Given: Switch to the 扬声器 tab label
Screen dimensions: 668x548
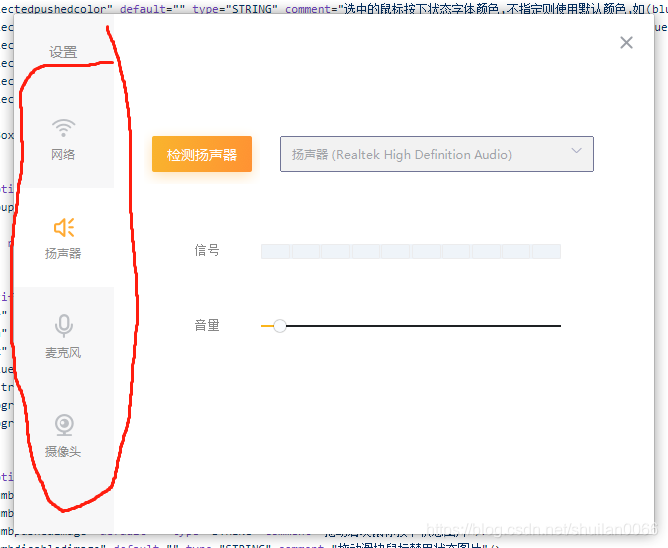Looking at the screenshot, I should click(x=63, y=253).
